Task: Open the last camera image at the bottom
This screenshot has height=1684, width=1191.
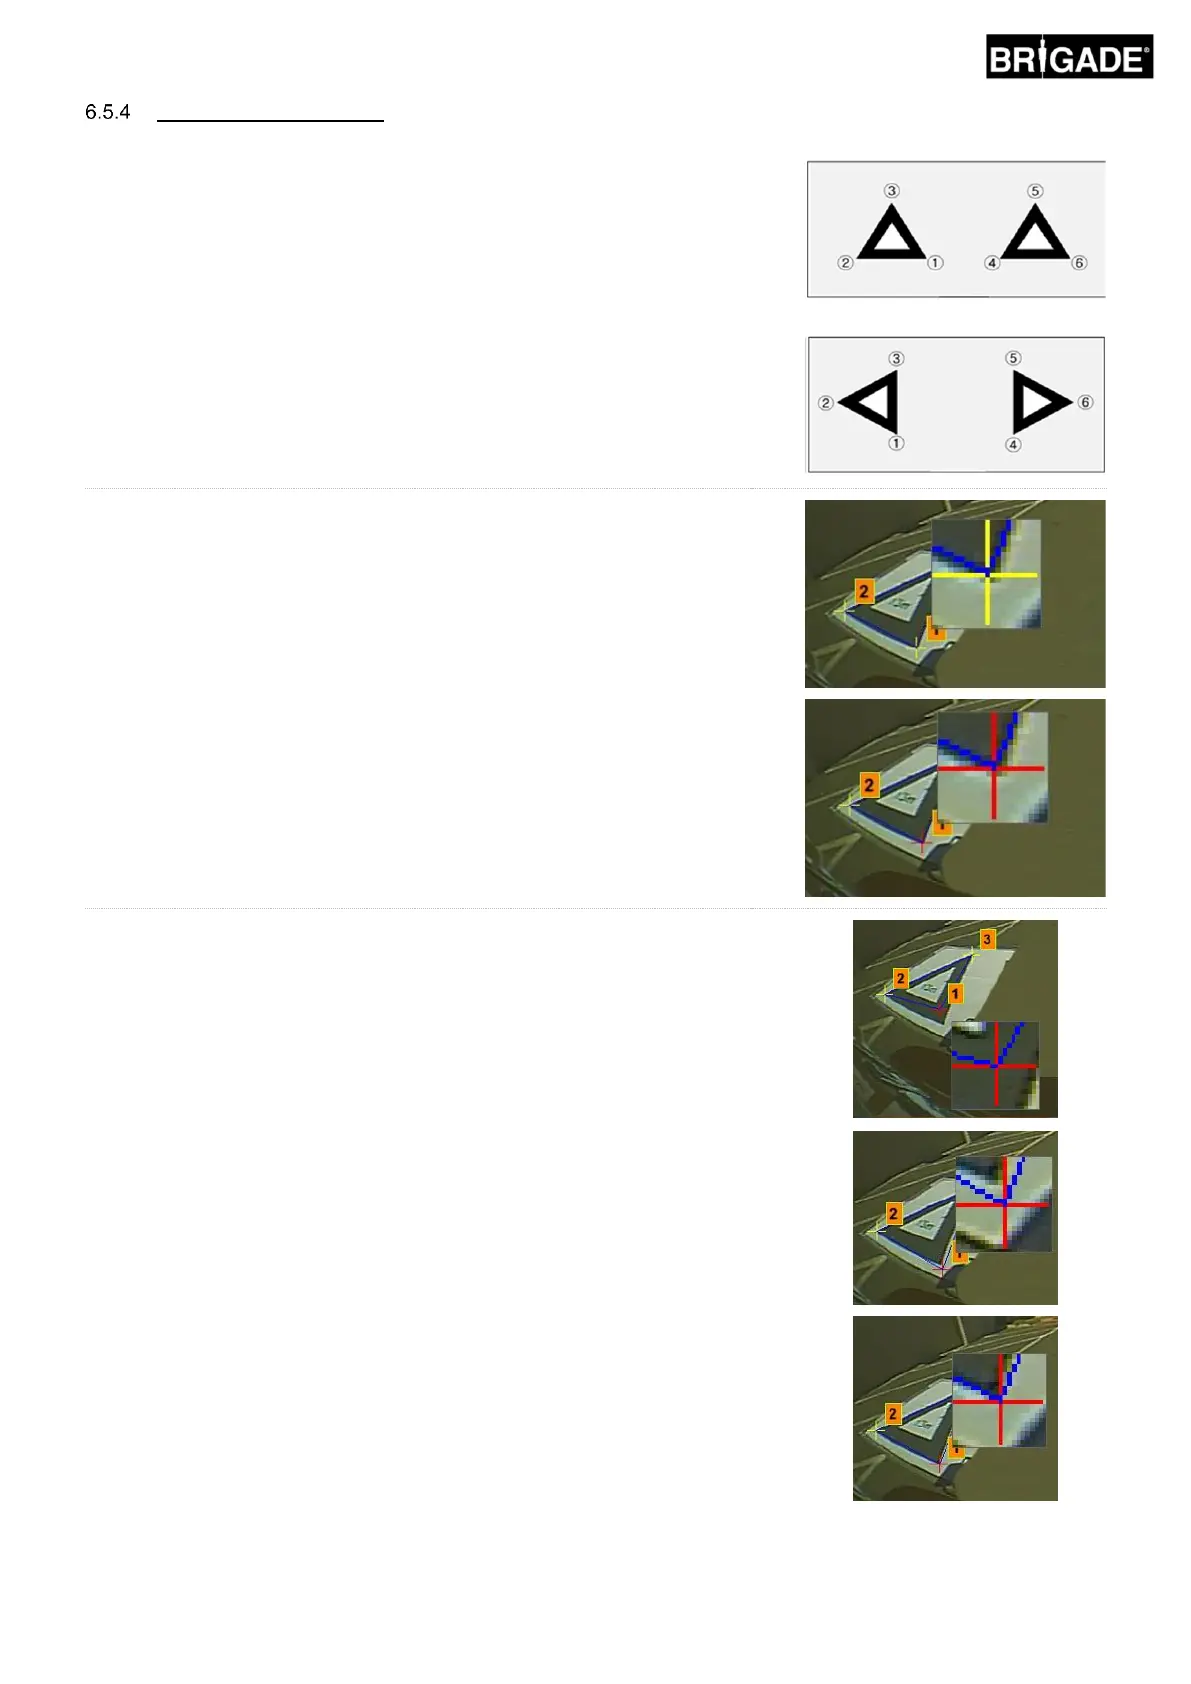Action: tap(955, 1408)
